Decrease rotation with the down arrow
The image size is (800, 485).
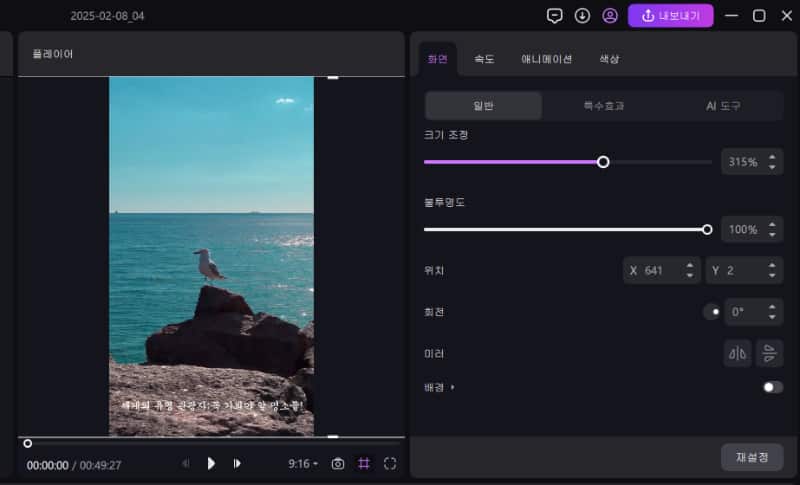tap(772, 317)
